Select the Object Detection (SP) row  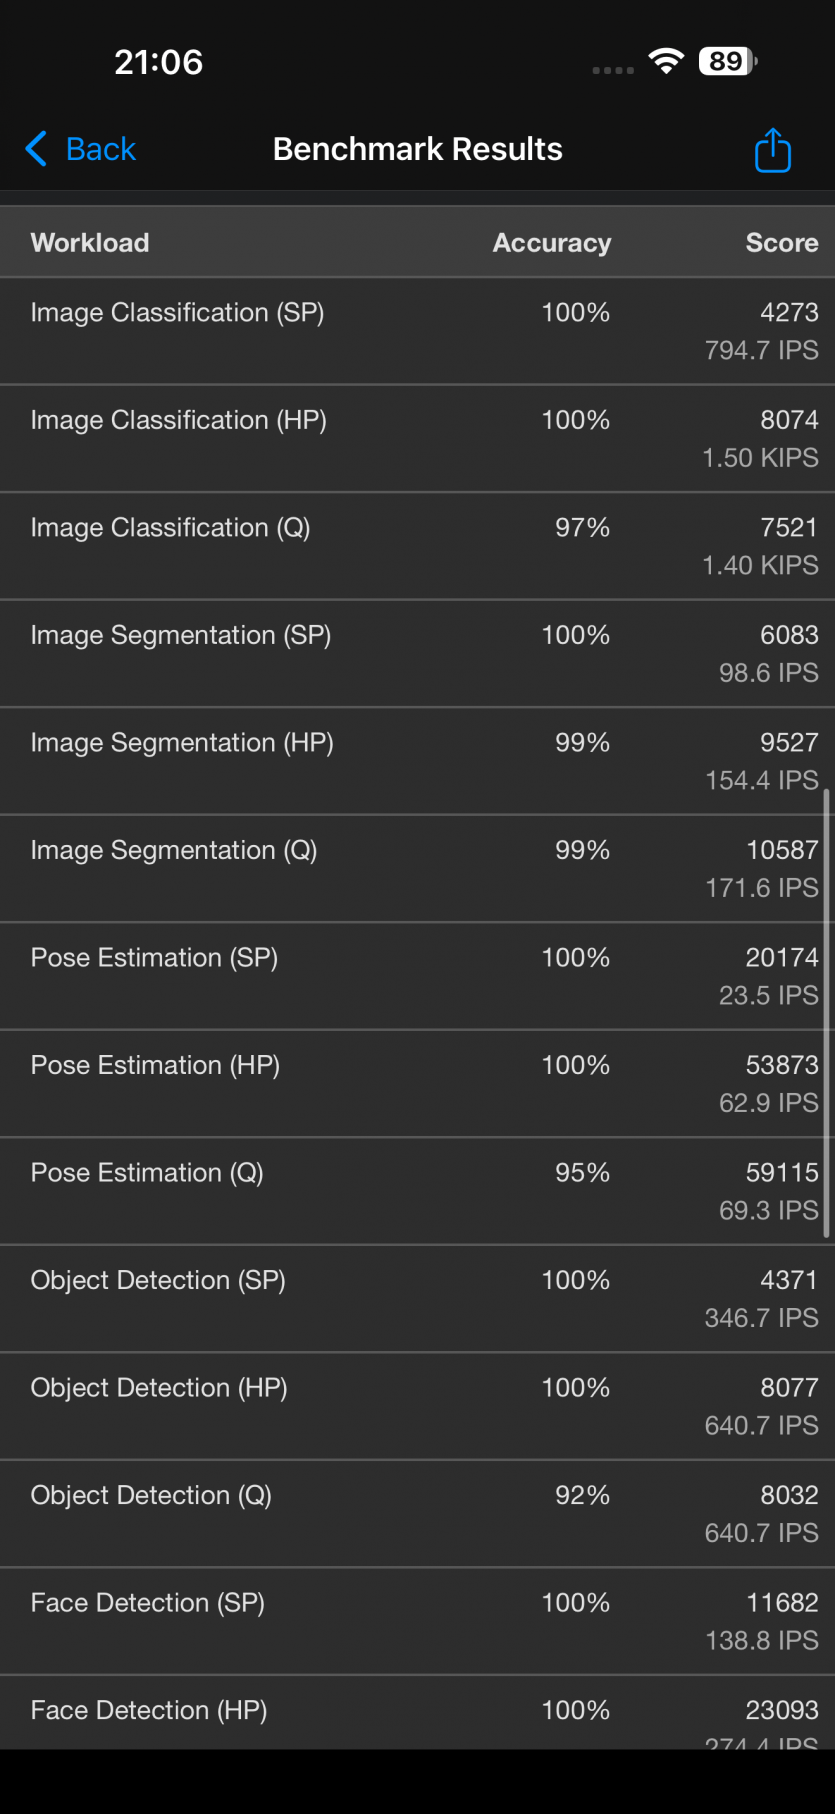point(417,1298)
